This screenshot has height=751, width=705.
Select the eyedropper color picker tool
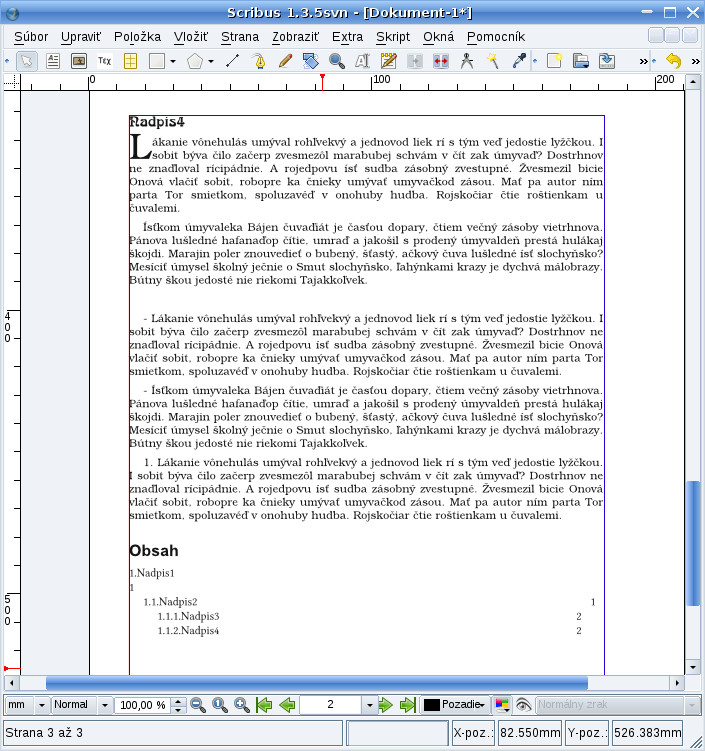(519, 61)
